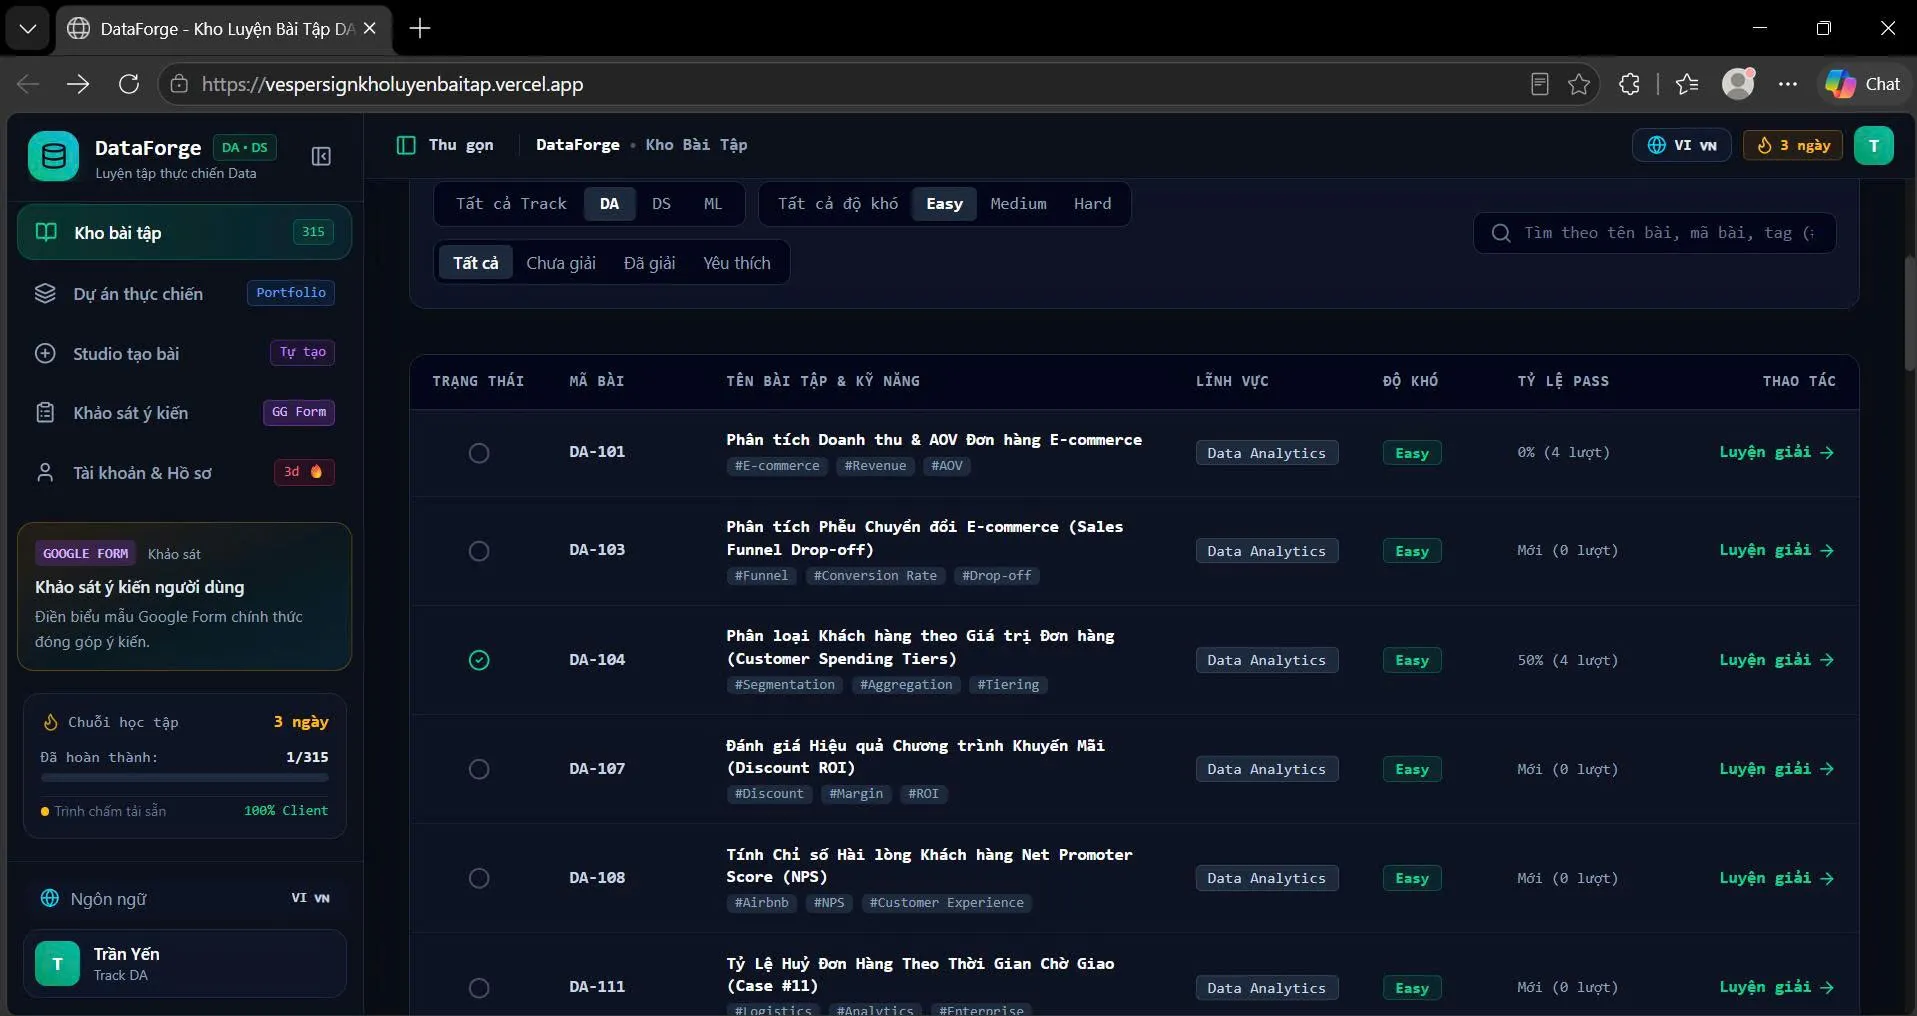Open Dự án thực chiến layers icon
Viewport: 1917px width, 1016px height.
pos(45,293)
